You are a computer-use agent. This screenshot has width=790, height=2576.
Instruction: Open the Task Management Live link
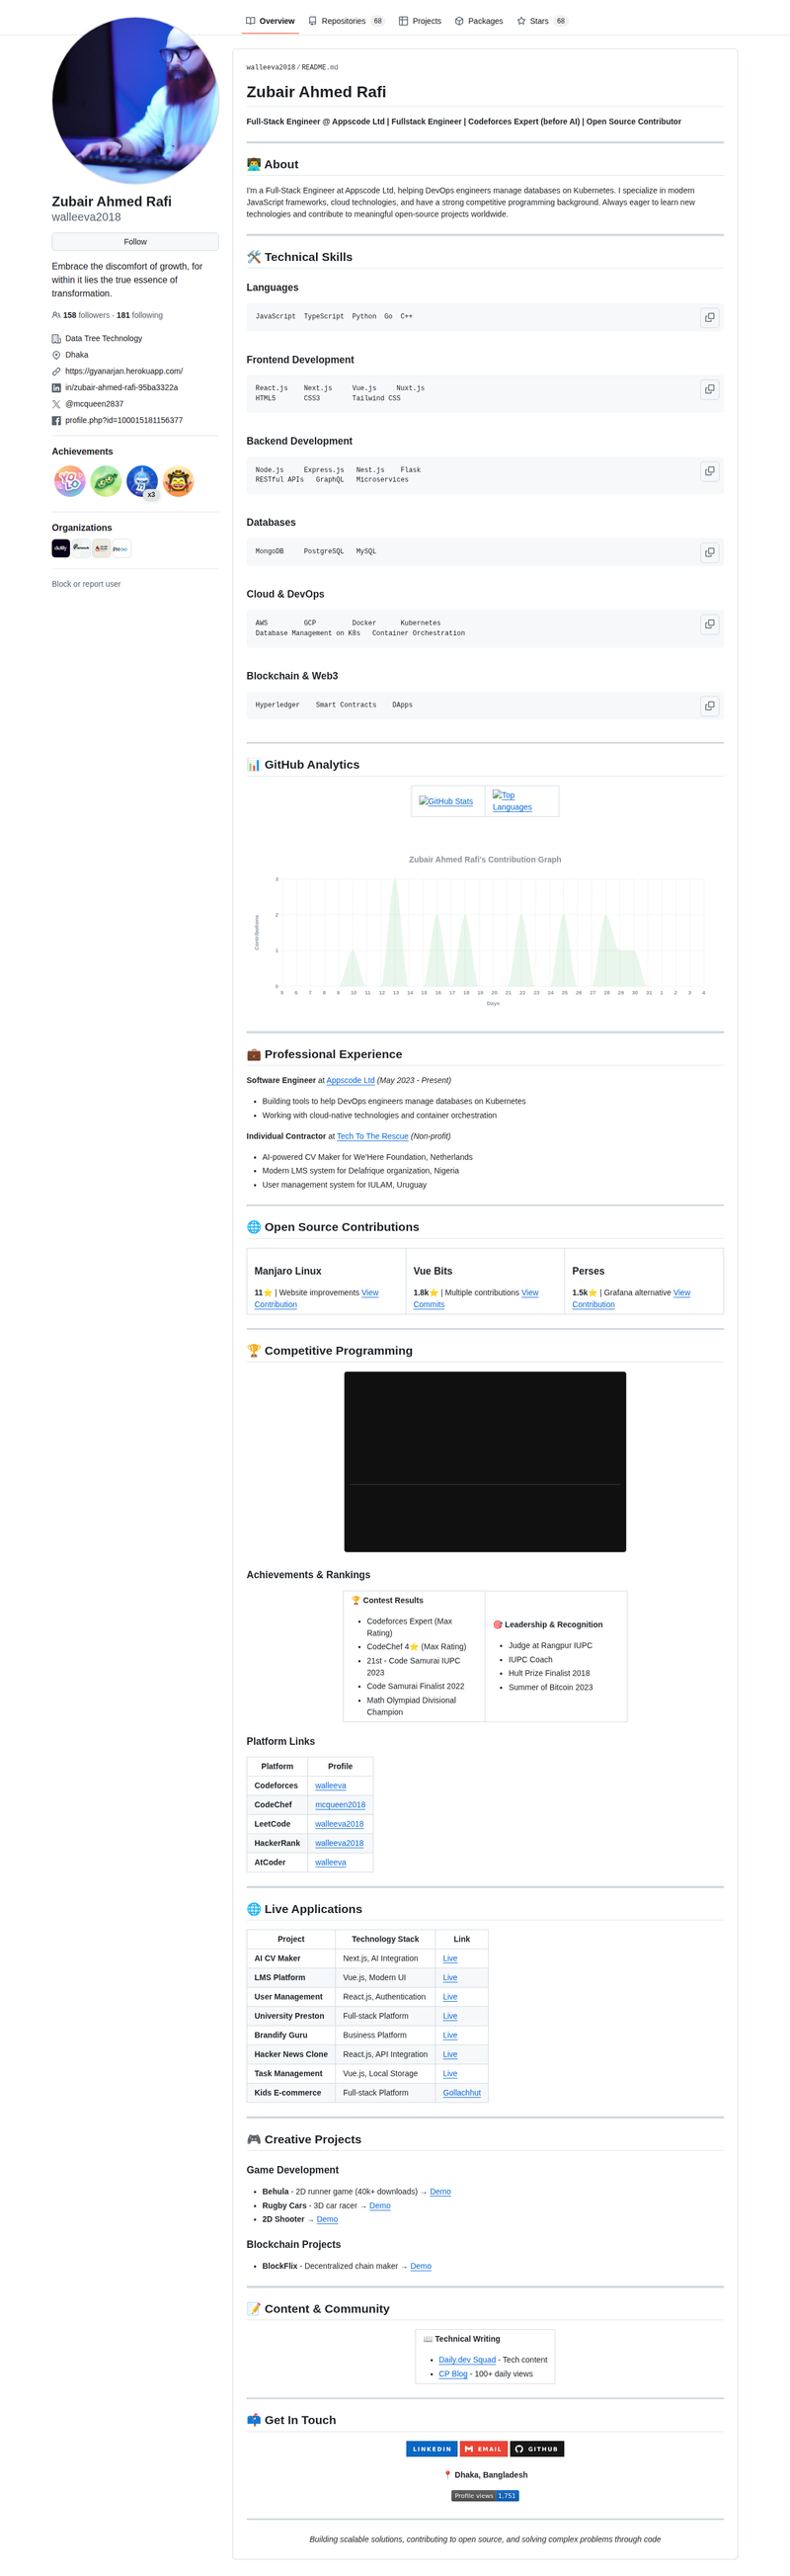(x=450, y=2073)
